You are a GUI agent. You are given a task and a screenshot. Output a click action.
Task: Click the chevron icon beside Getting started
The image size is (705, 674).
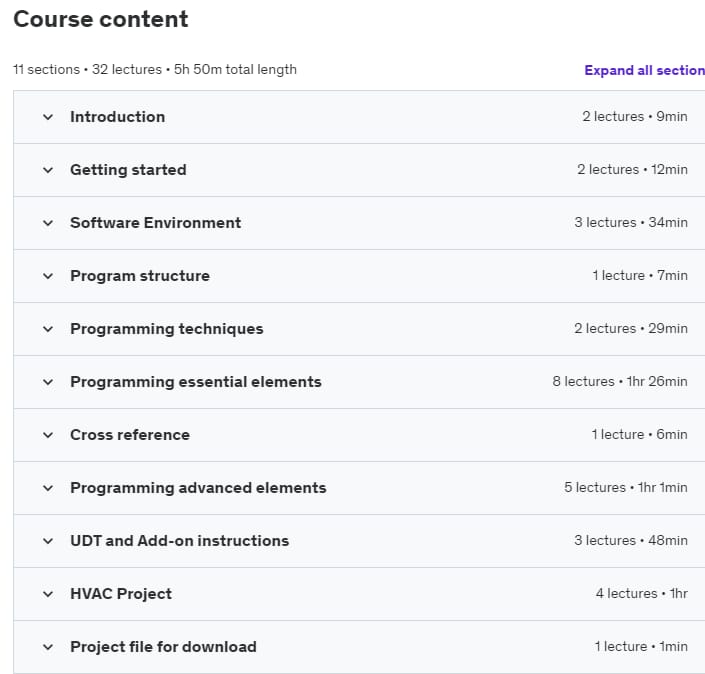pyautogui.click(x=47, y=170)
